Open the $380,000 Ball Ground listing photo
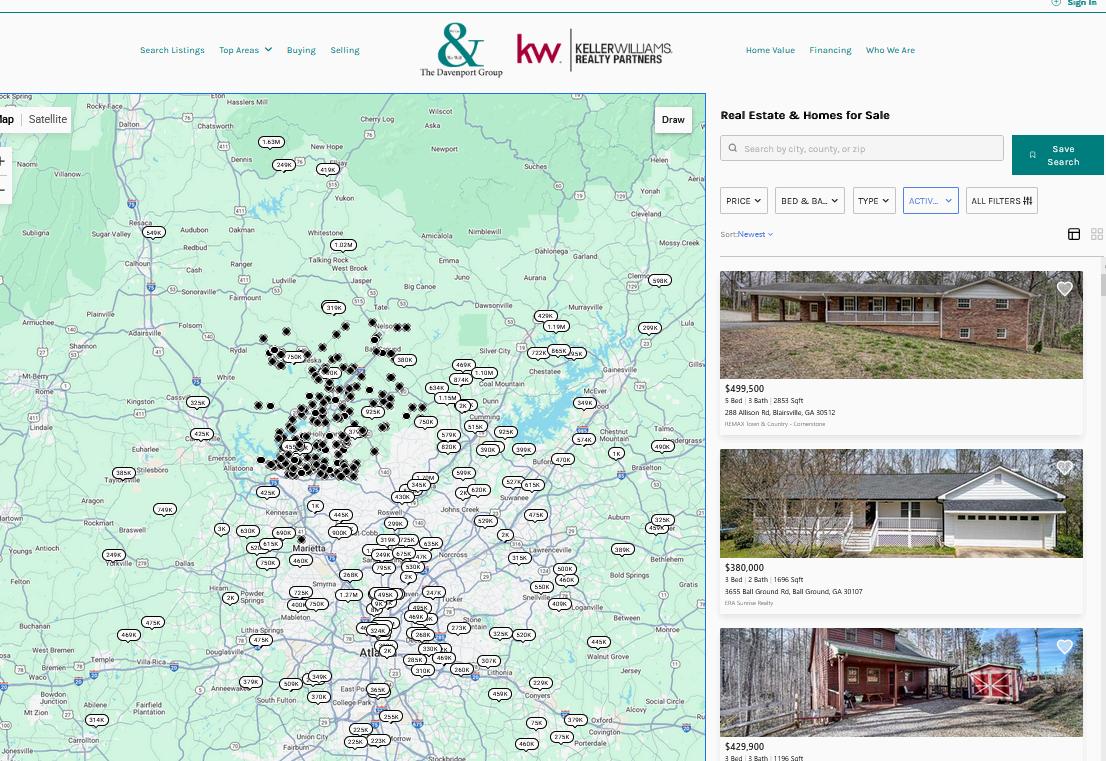 [x=901, y=504]
